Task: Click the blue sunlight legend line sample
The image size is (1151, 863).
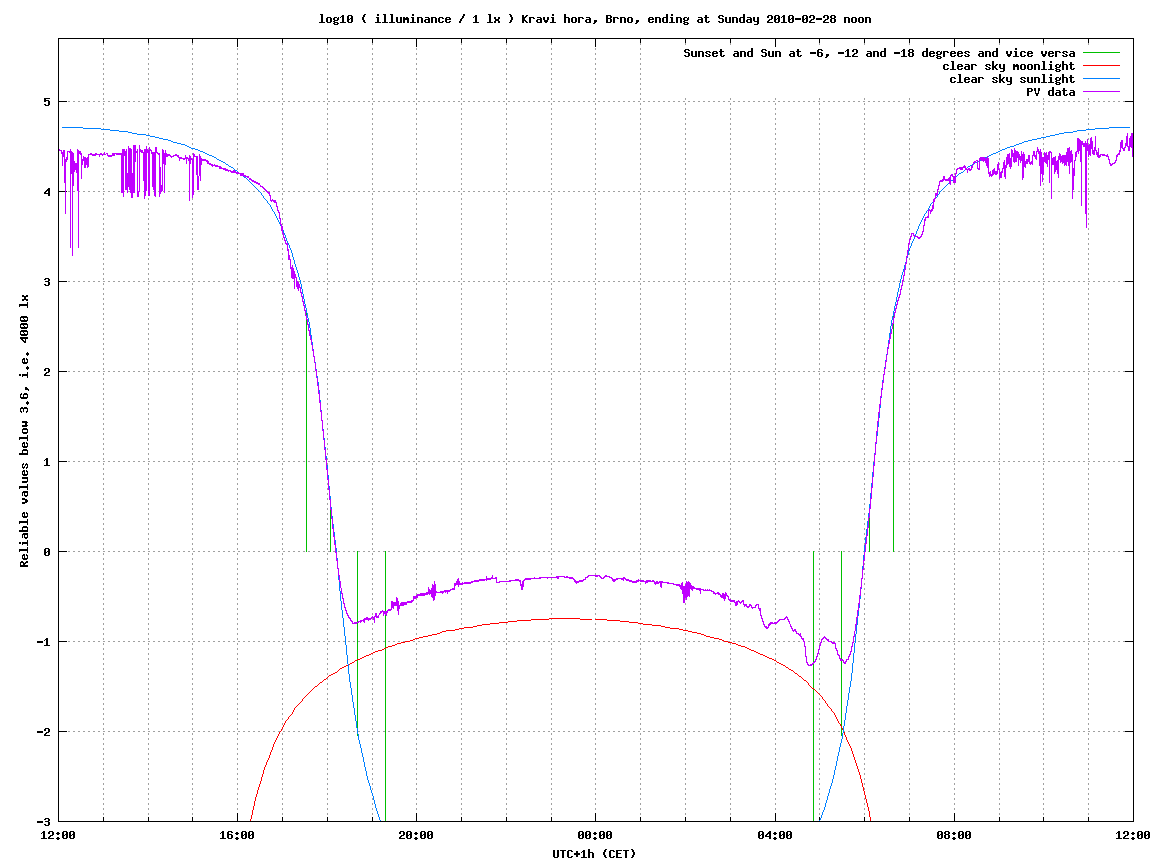Action: [1101, 79]
